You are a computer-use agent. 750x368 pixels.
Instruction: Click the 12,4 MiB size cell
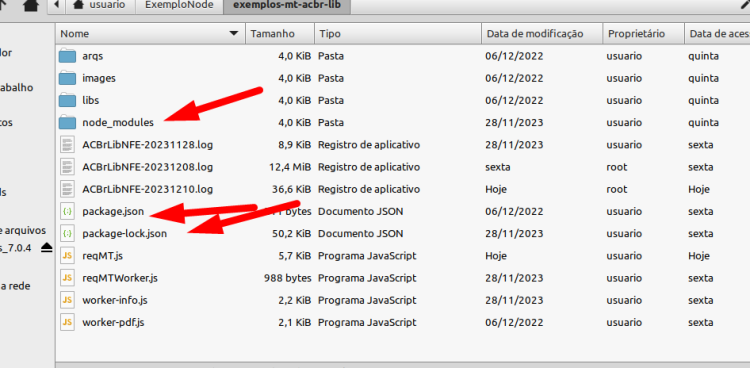coord(290,167)
